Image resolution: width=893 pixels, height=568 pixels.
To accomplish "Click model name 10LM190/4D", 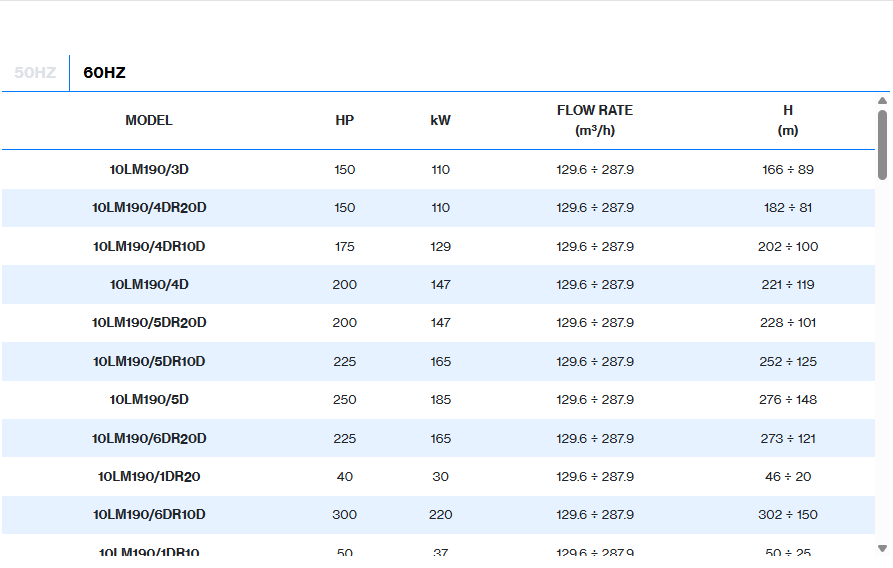I will point(149,285).
